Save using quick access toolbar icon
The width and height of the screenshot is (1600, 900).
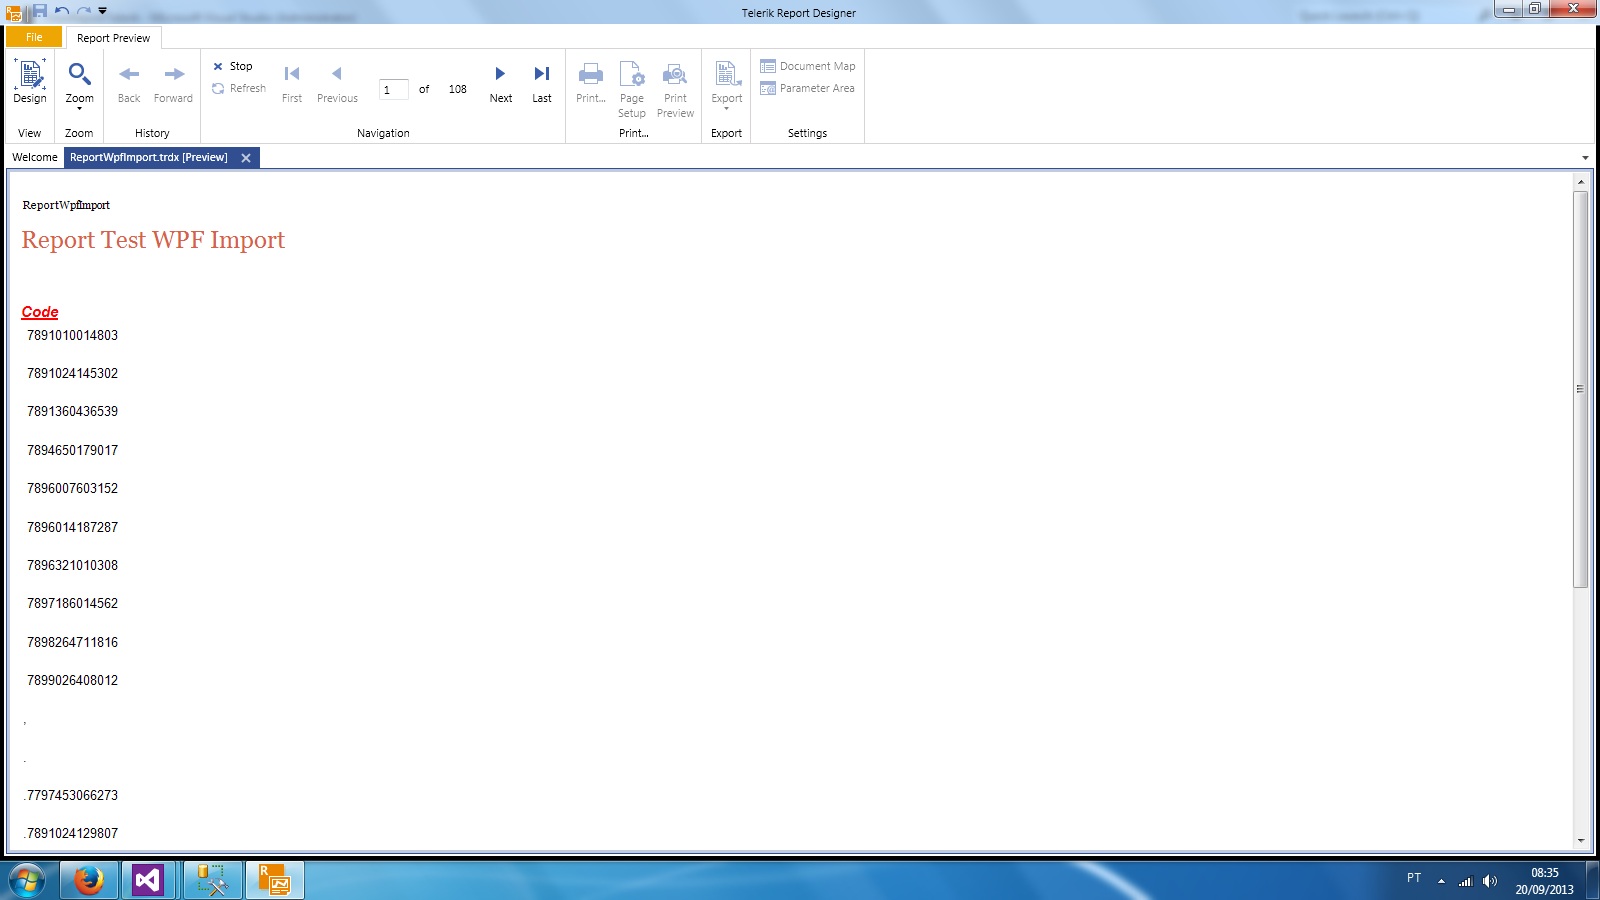pos(40,11)
